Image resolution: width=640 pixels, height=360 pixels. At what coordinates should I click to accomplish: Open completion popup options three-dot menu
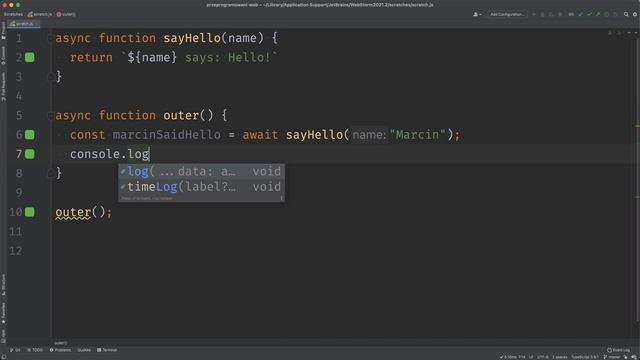281,198
